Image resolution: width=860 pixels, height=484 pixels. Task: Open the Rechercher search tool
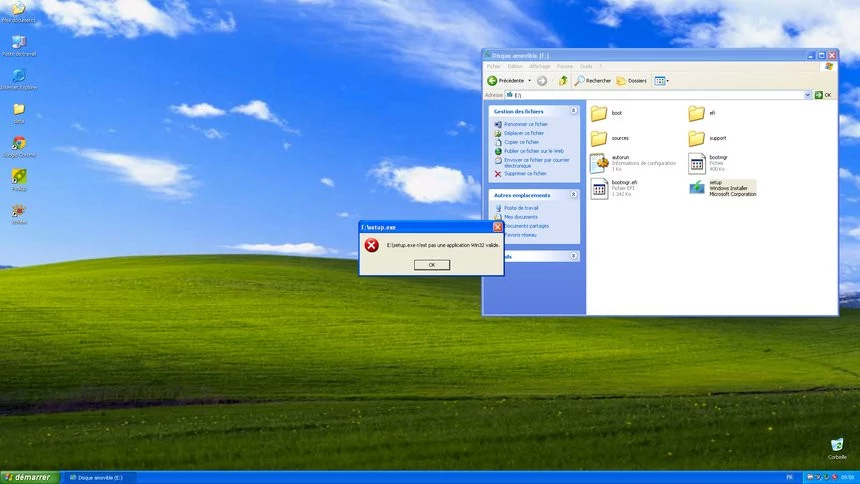pyautogui.click(x=592, y=81)
